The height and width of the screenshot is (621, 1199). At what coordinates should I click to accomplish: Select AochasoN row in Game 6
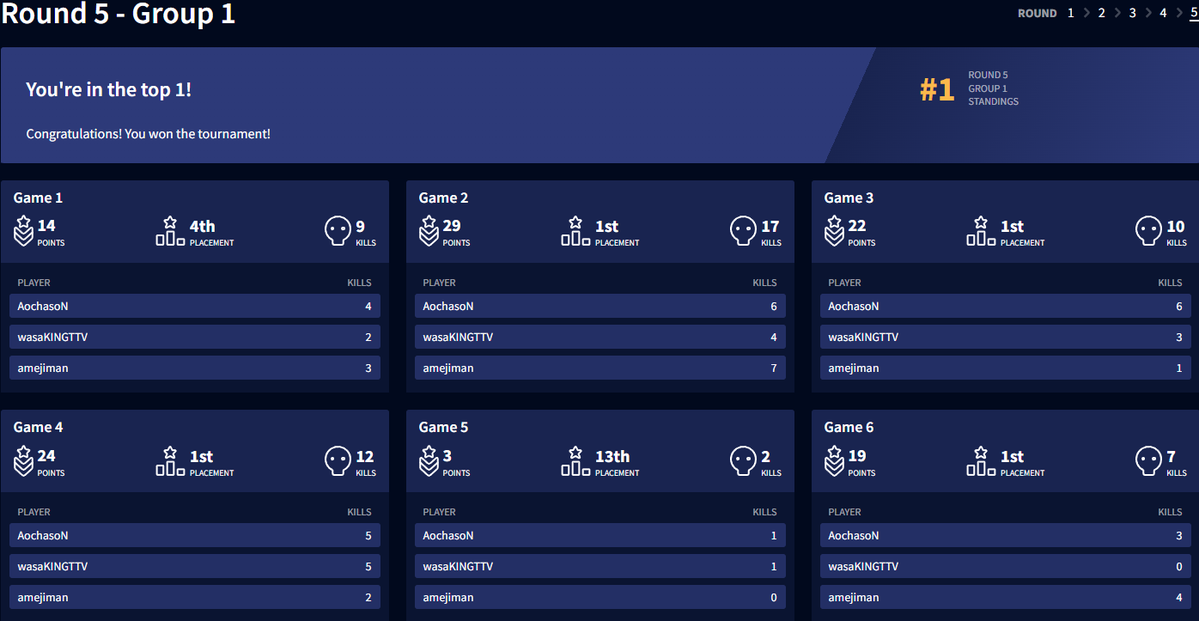(x=1006, y=535)
